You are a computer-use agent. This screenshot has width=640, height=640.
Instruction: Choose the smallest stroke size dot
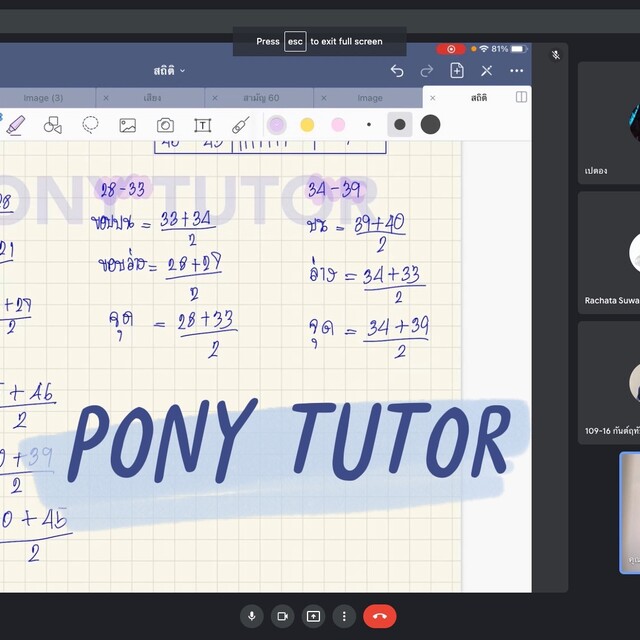(x=369, y=125)
